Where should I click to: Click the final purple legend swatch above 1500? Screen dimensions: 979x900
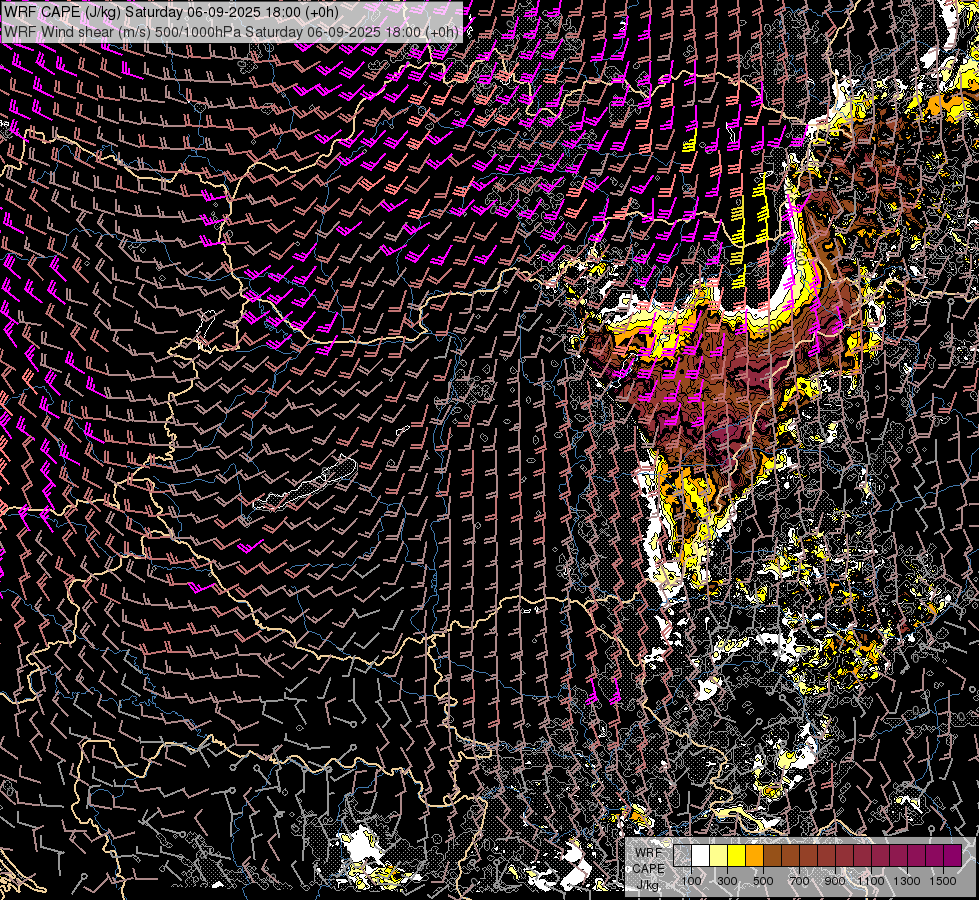(953, 855)
